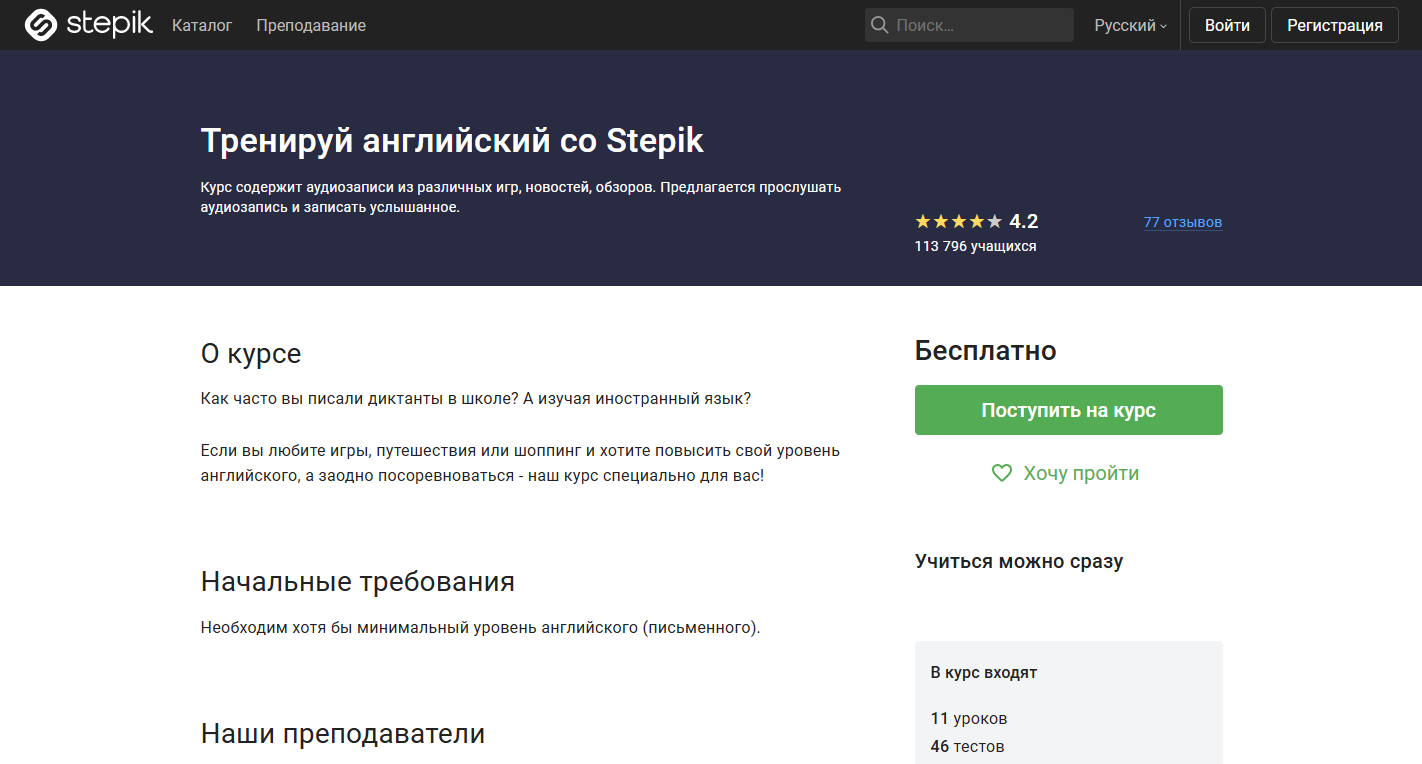Screen dimensions: 1422x764
Task: Click the chevron next to Русский
Action: 1162,27
